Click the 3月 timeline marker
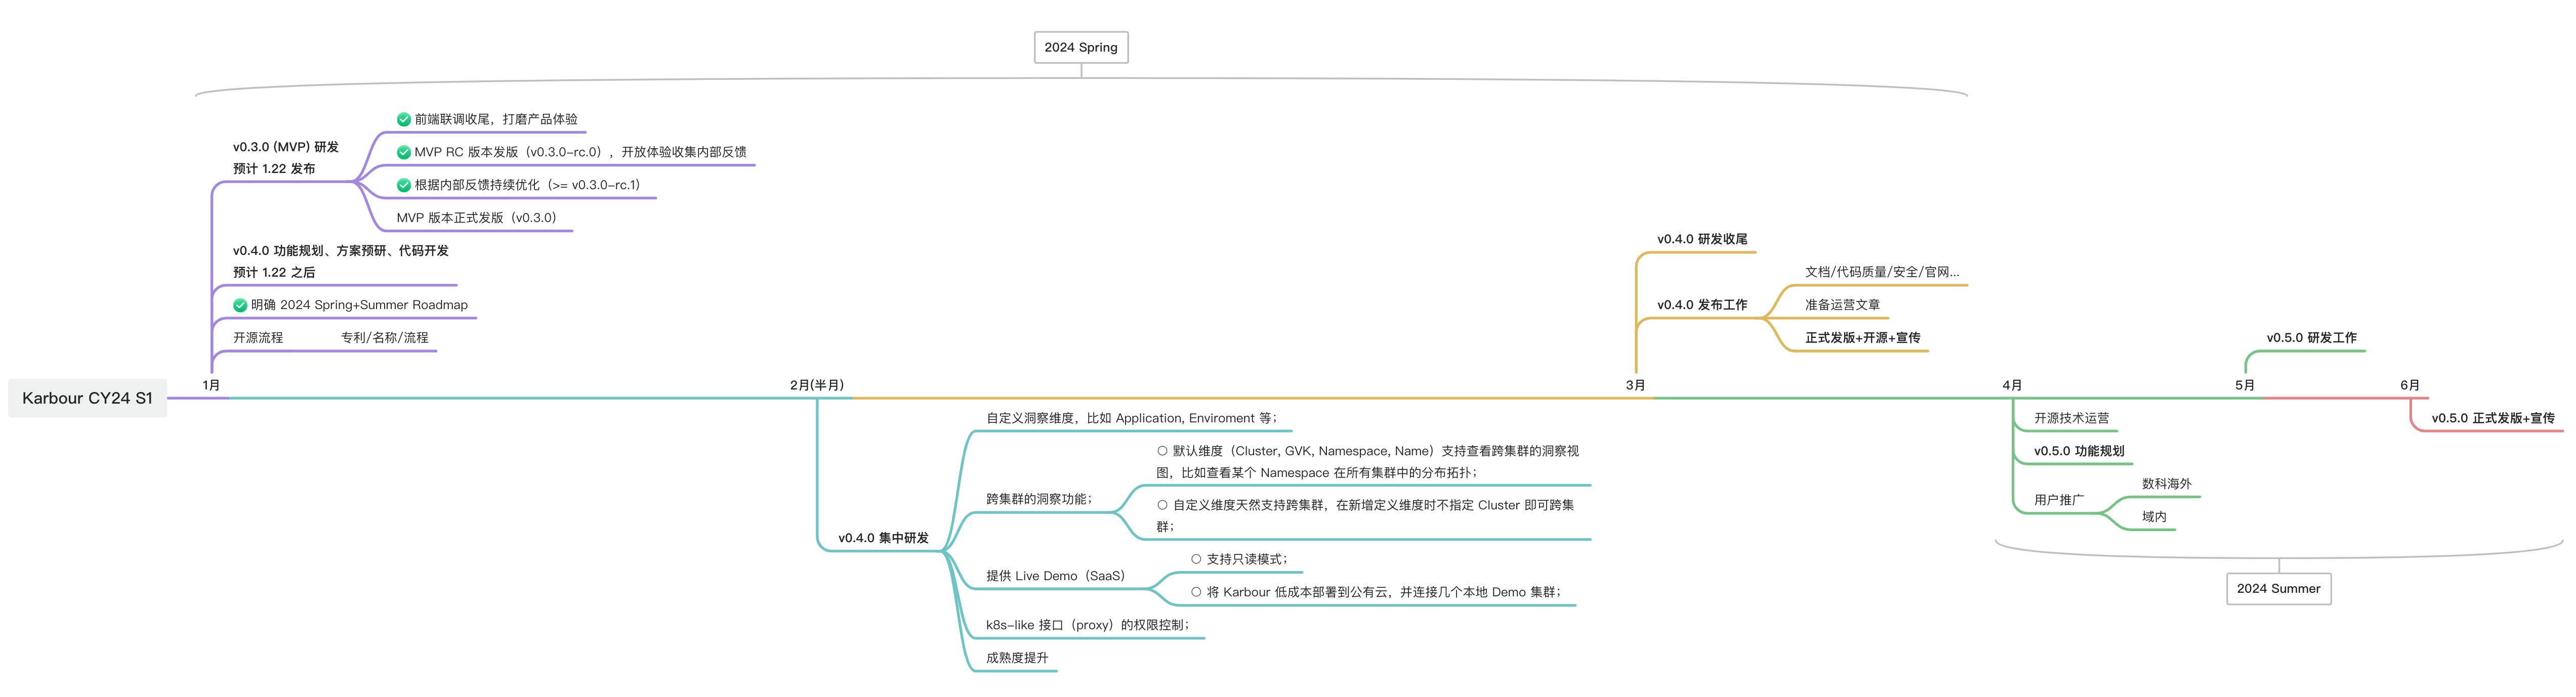2576x697 pixels. point(1635,385)
